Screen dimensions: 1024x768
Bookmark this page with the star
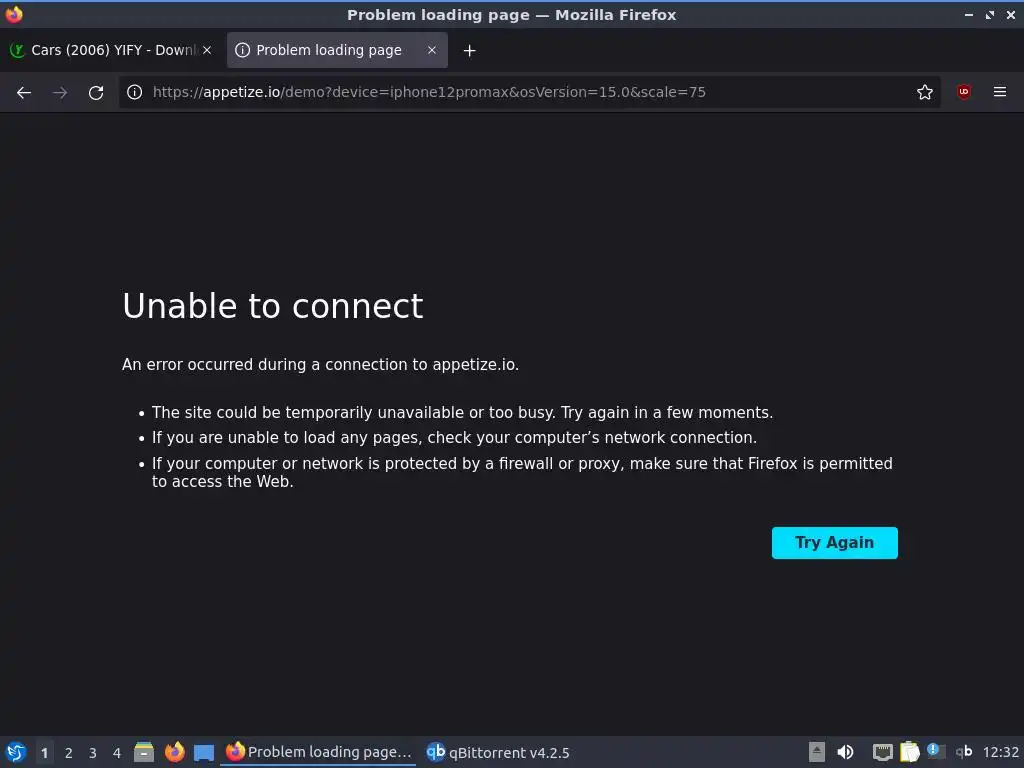point(925,92)
